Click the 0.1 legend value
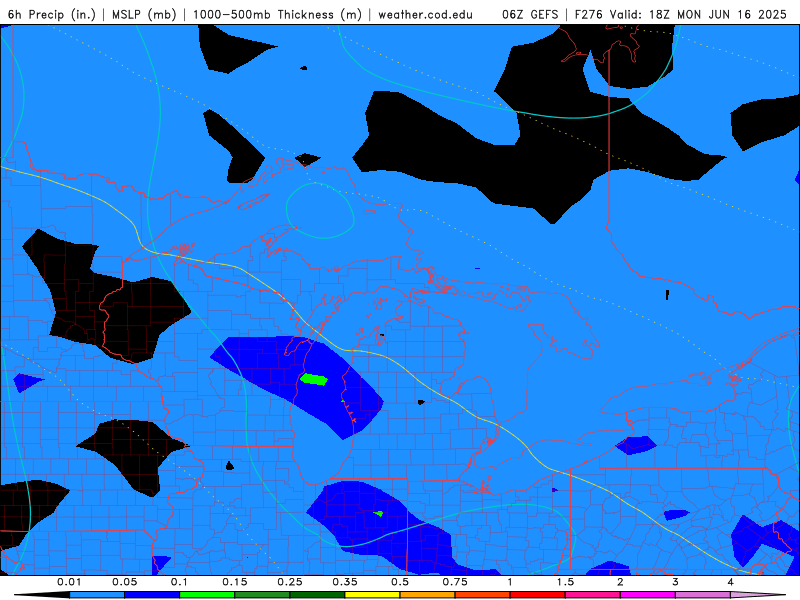This screenshot has height=600, width=800. pos(179,582)
